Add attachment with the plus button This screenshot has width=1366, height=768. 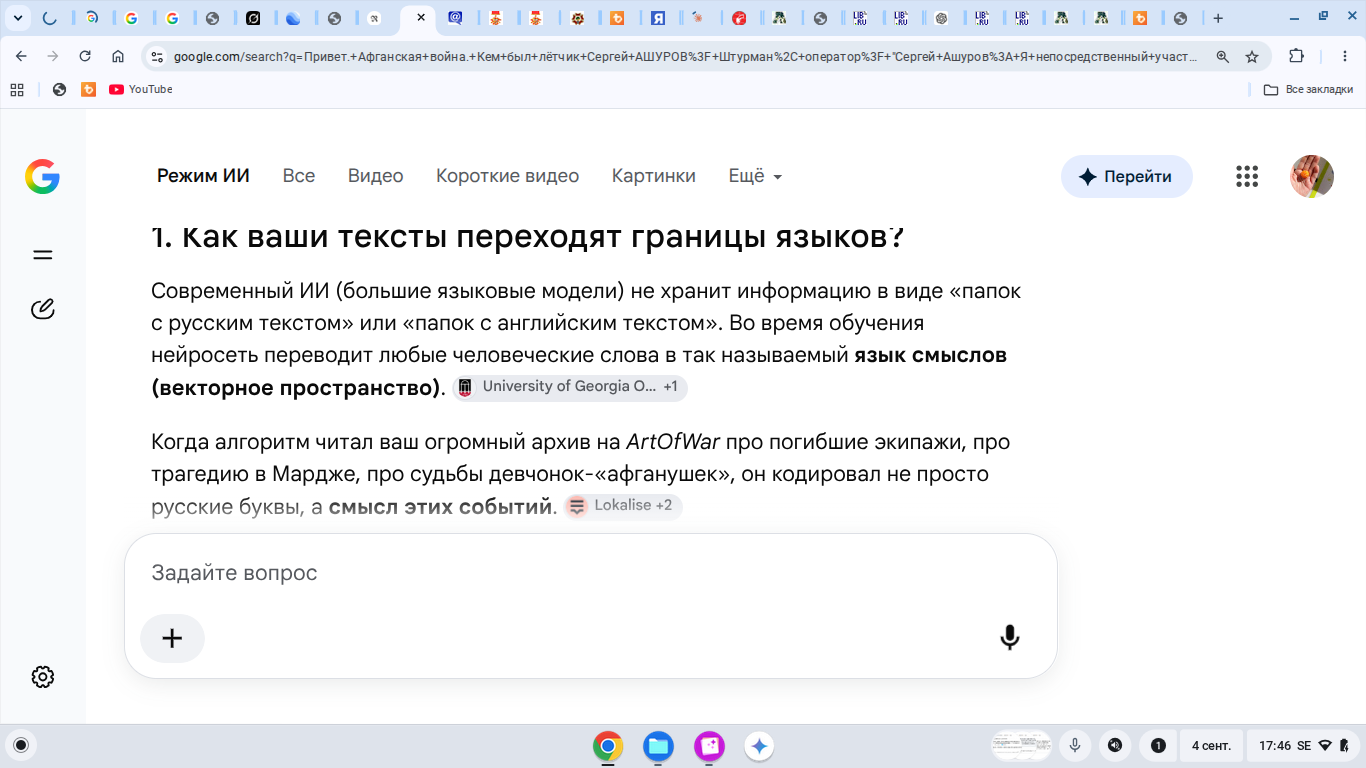(x=172, y=638)
